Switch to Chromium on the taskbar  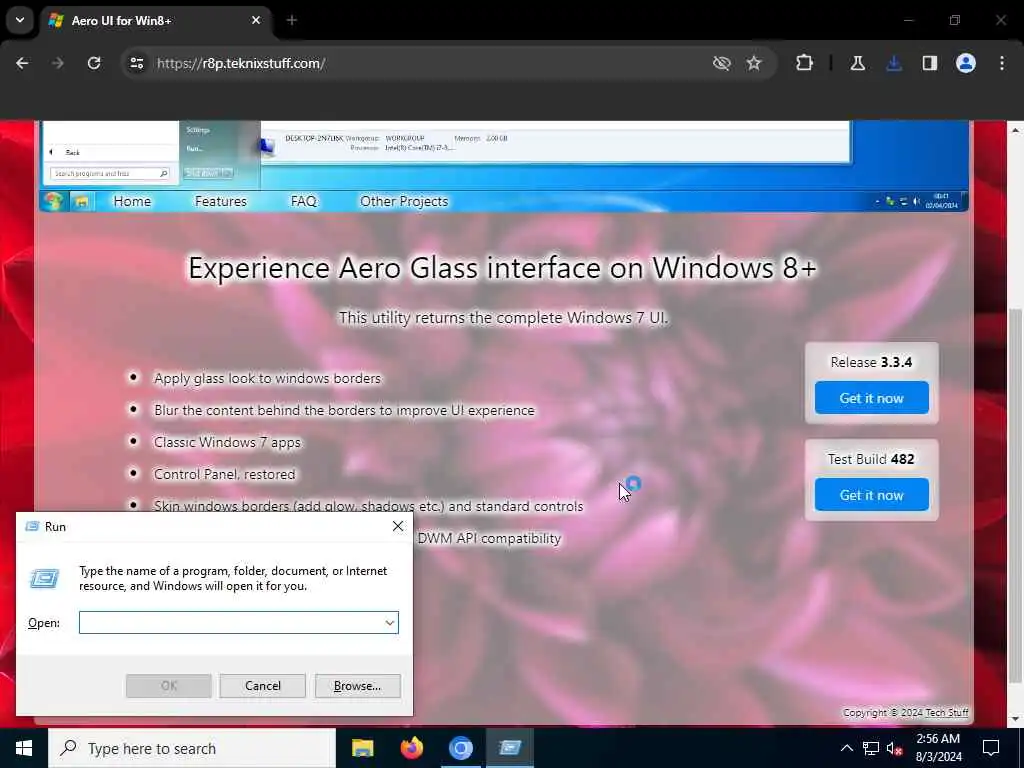pos(460,748)
